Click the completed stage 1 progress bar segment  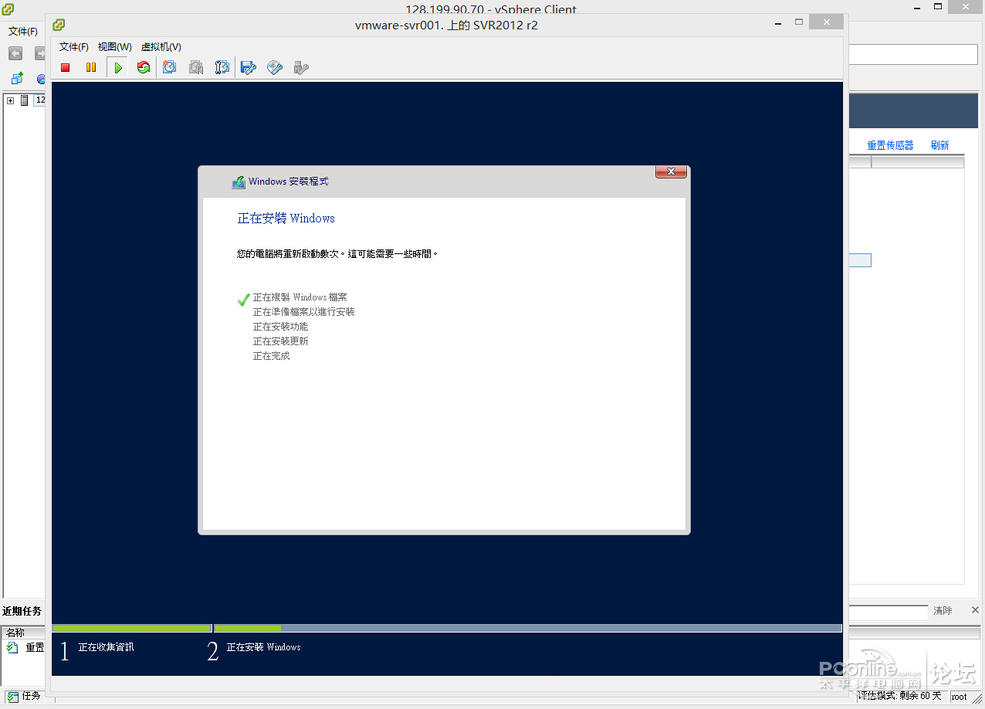pyautogui.click(x=132, y=628)
